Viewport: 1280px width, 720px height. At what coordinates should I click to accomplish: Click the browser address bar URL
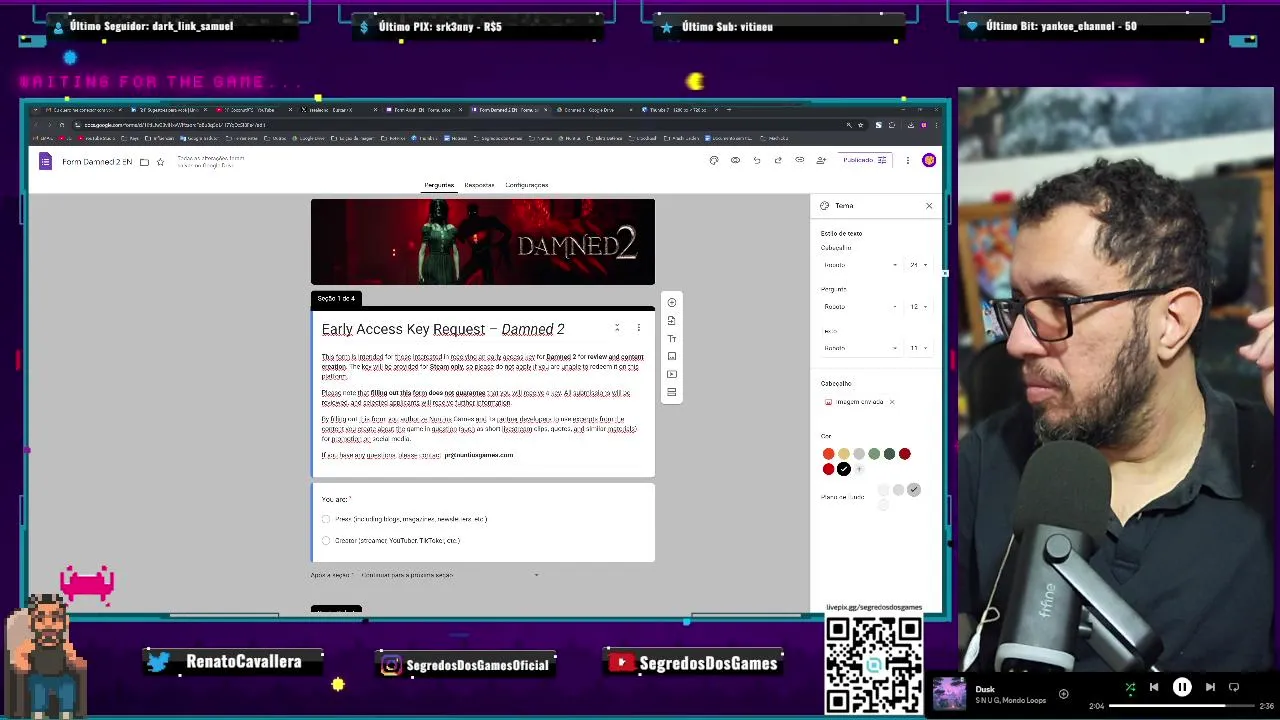(x=175, y=125)
